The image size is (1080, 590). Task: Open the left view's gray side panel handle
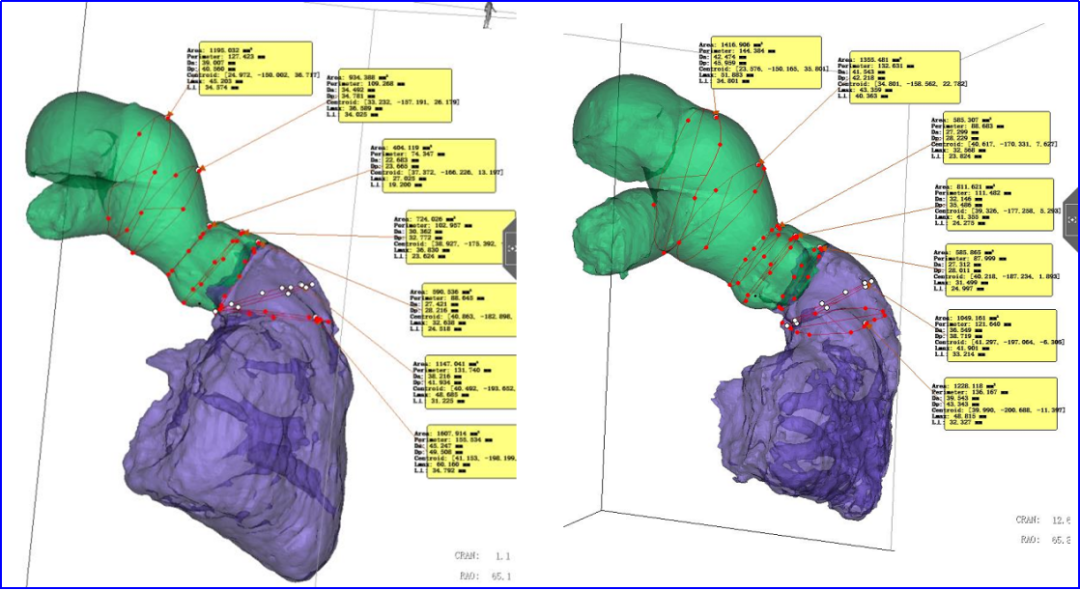point(508,245)
